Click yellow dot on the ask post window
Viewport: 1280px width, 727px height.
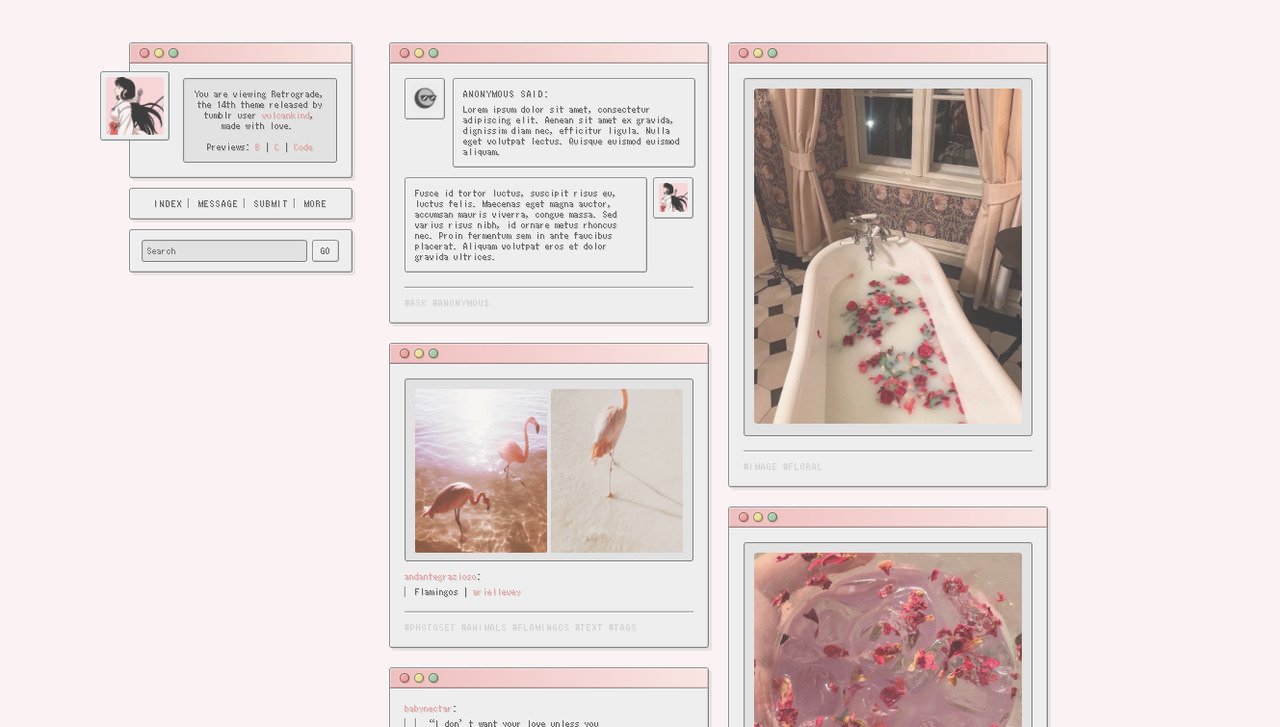[419, 53]
